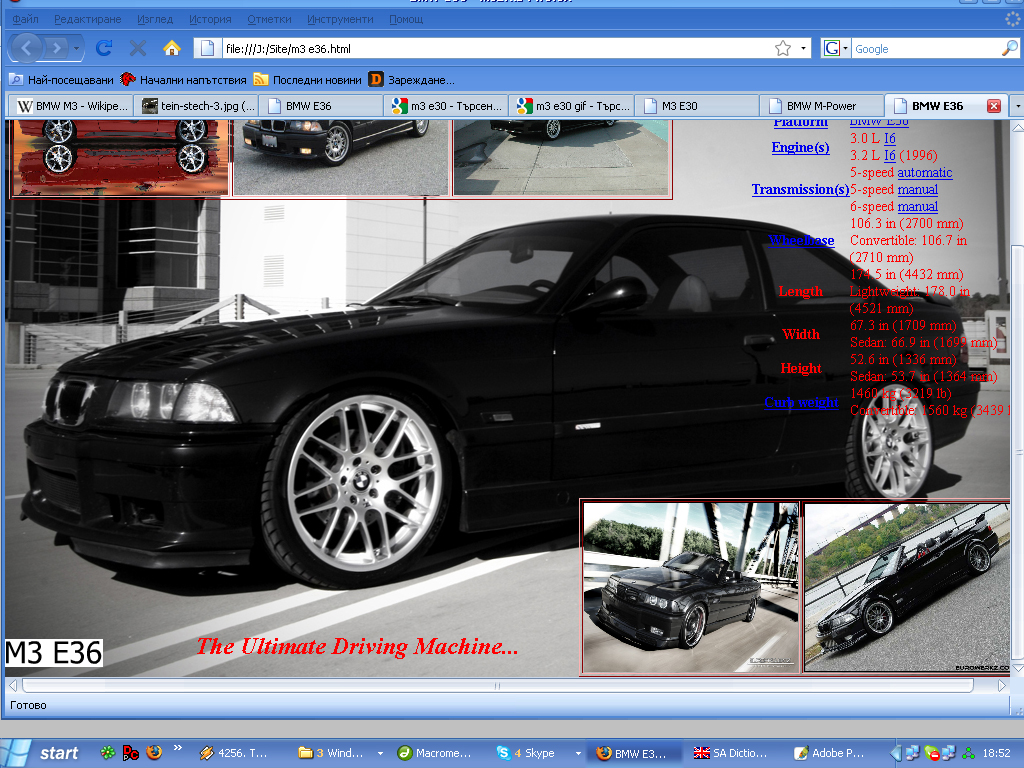Stop loading with the X icon
Screen dimensions: 1024x768
click(137, 48)
